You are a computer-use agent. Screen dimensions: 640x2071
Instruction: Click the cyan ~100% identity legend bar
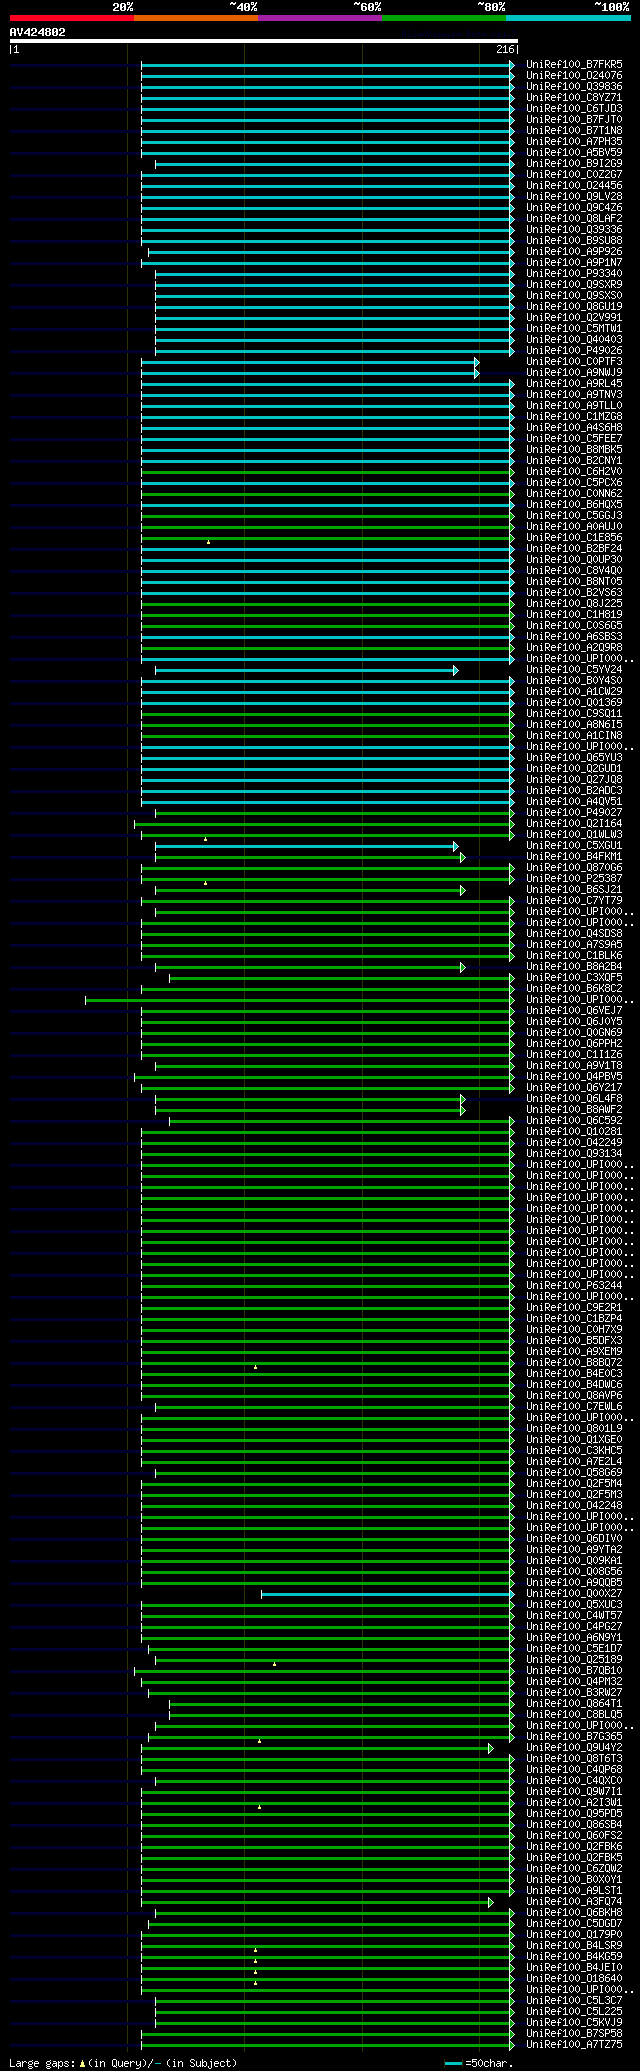coord(568,18)
